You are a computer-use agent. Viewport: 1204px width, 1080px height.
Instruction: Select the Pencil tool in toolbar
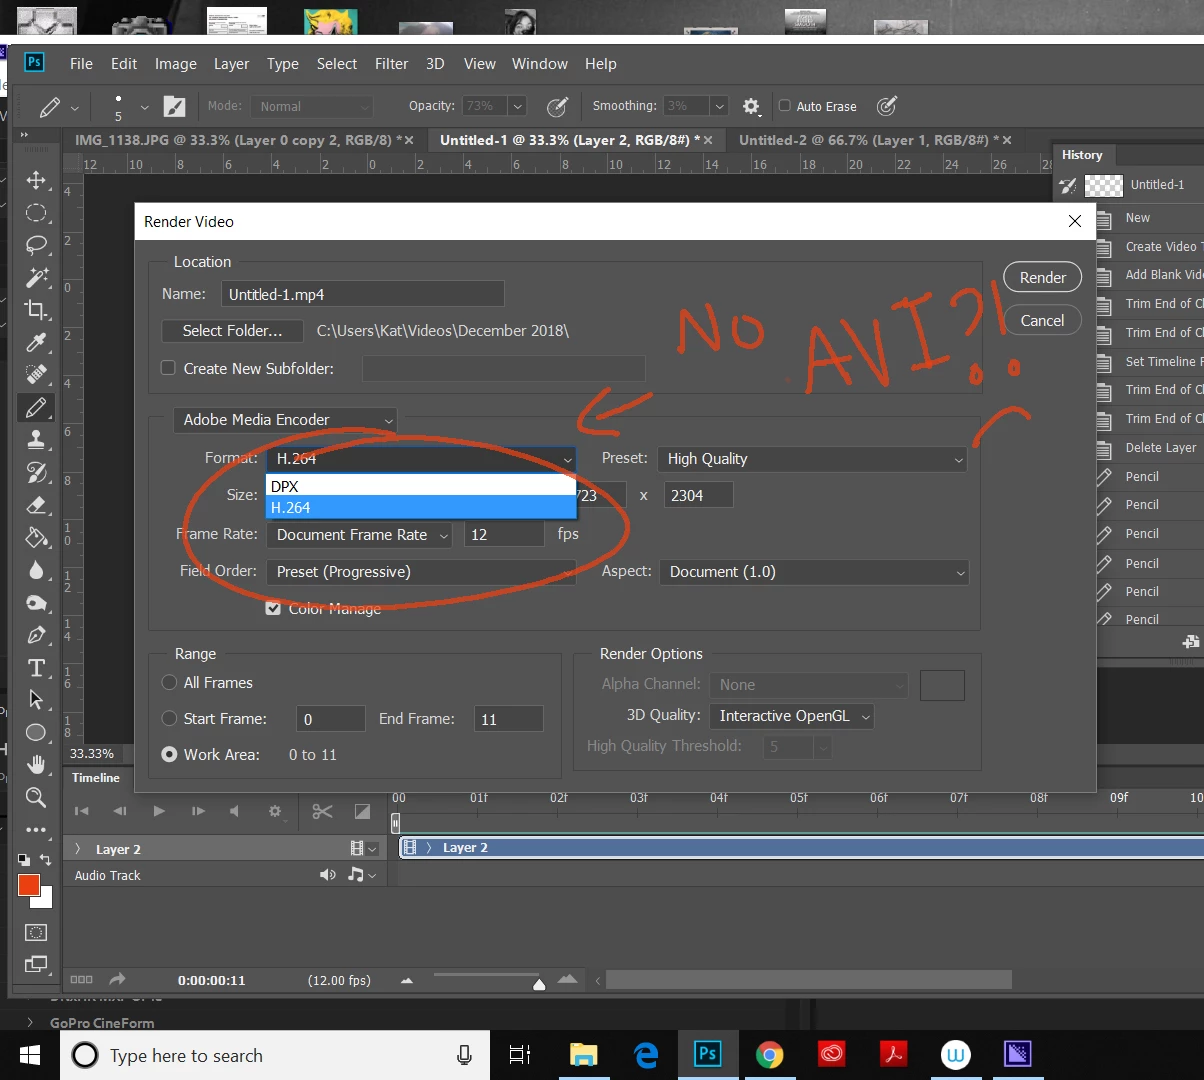click(36, 407)
